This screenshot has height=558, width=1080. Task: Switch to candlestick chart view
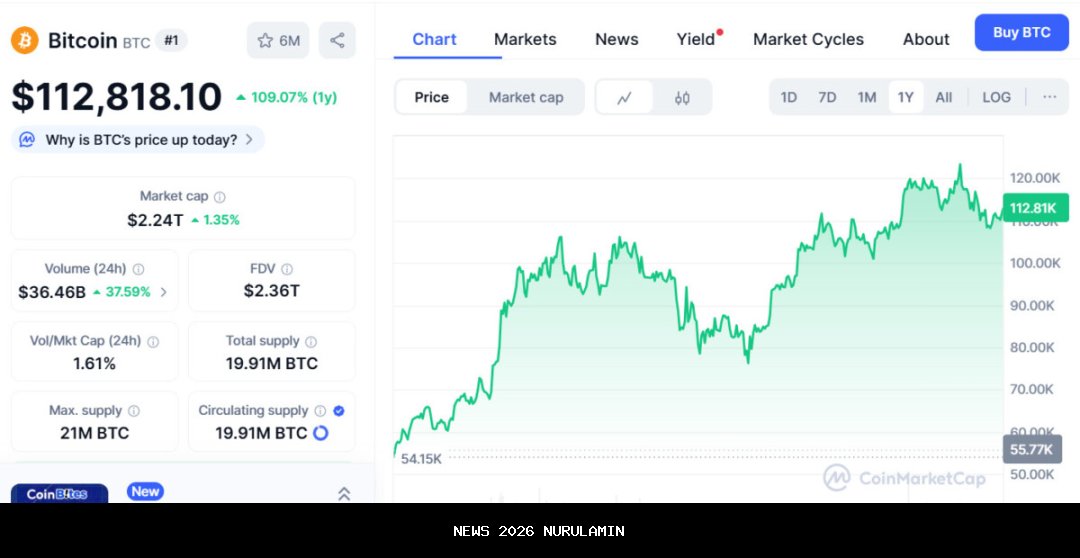coord(682,97)
